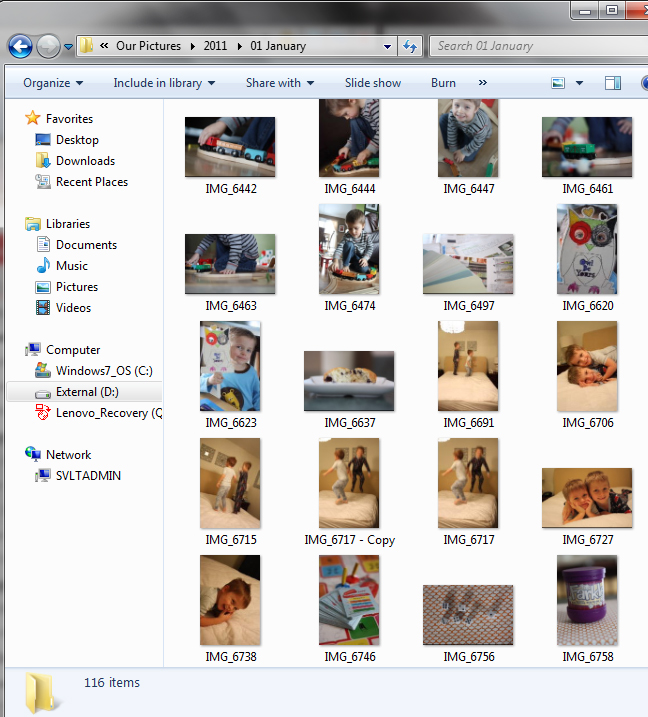
Task: Click into Search 01 January field
Action: [539, 46]
